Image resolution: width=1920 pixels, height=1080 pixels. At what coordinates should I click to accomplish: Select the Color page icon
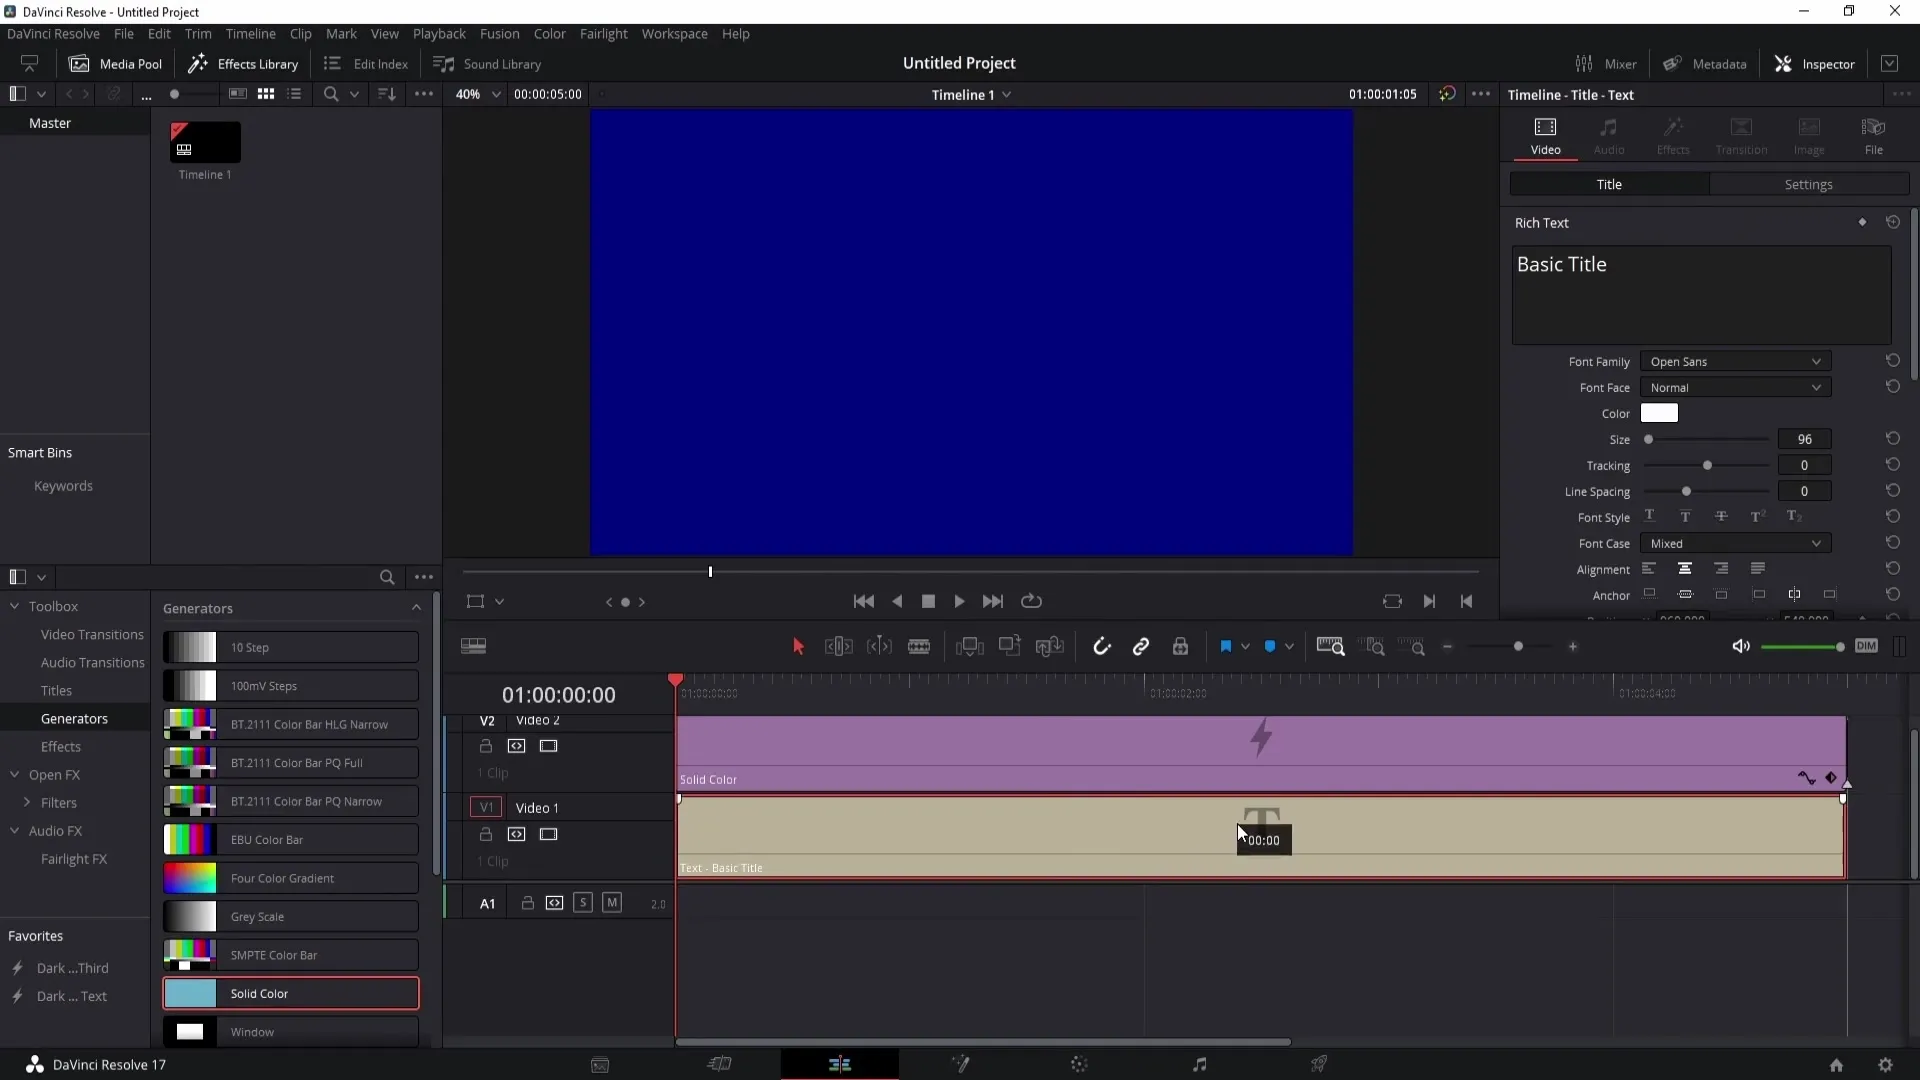(x=1079, y=1064)
